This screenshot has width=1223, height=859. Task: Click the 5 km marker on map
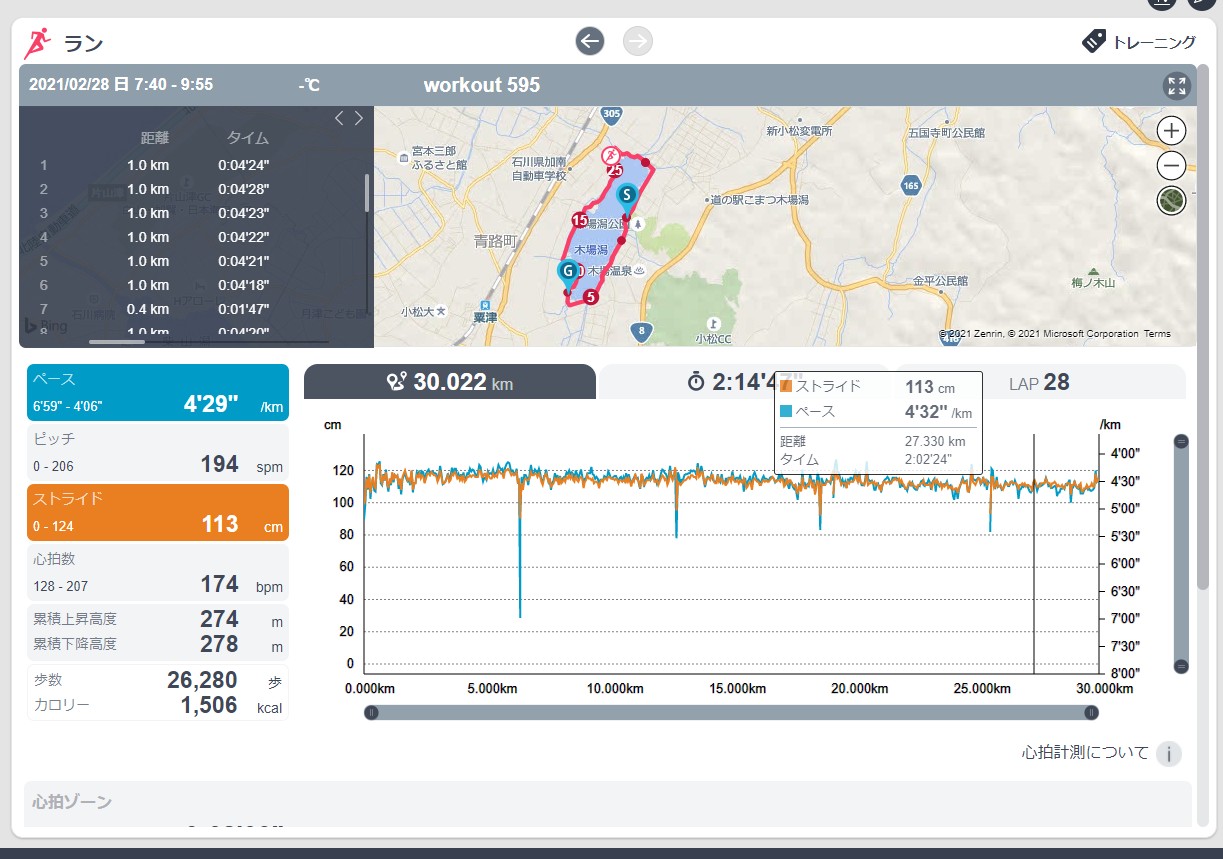coord(590,297)
